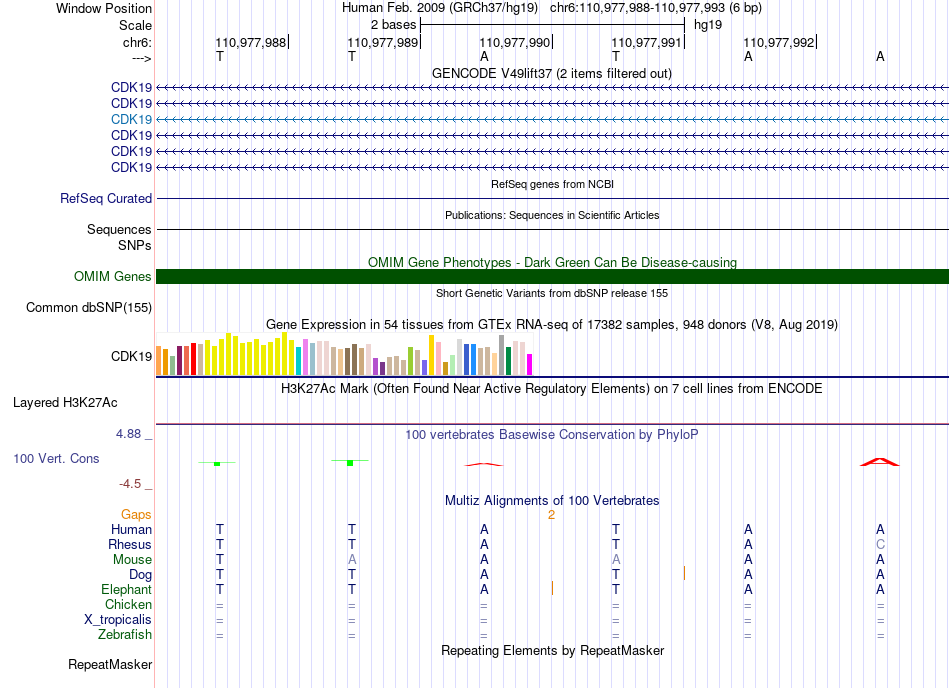The width and height of the screenshot is (950, 688).
Task: Select the Elephant species row label
Action: coord(126,589)
